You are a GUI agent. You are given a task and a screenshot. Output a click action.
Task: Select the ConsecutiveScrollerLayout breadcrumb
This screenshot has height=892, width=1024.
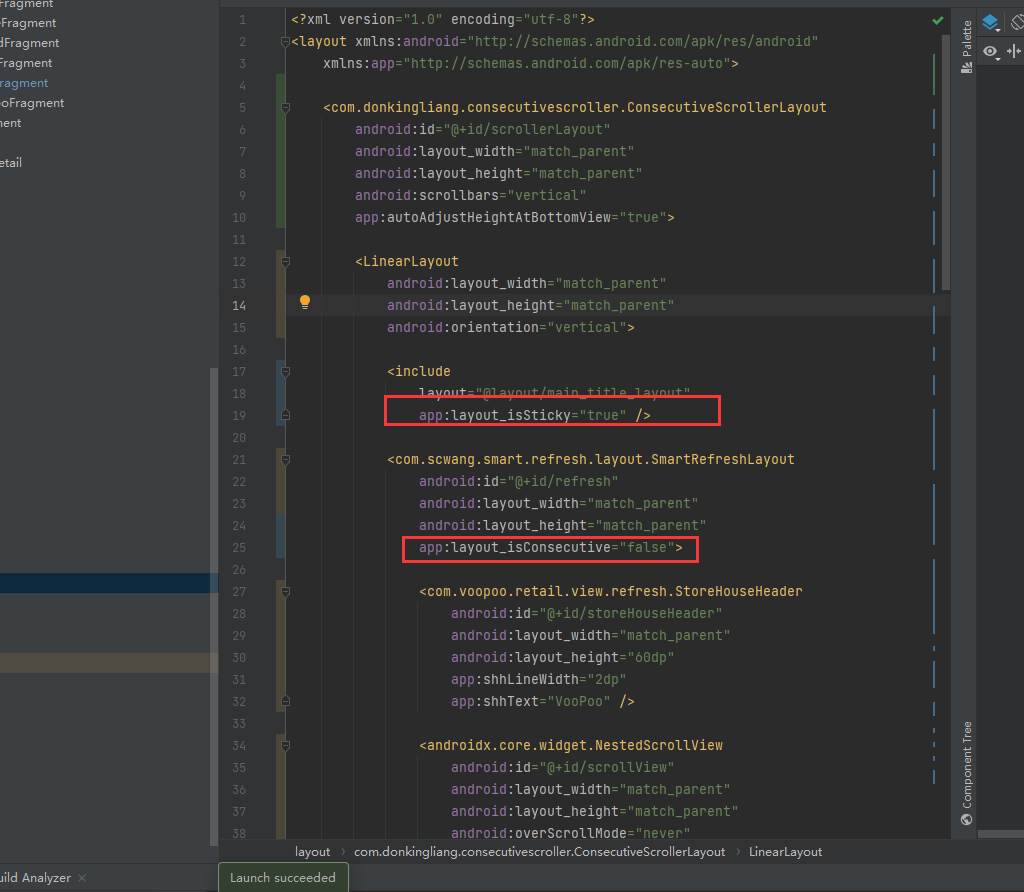click(x=539, y=852)
